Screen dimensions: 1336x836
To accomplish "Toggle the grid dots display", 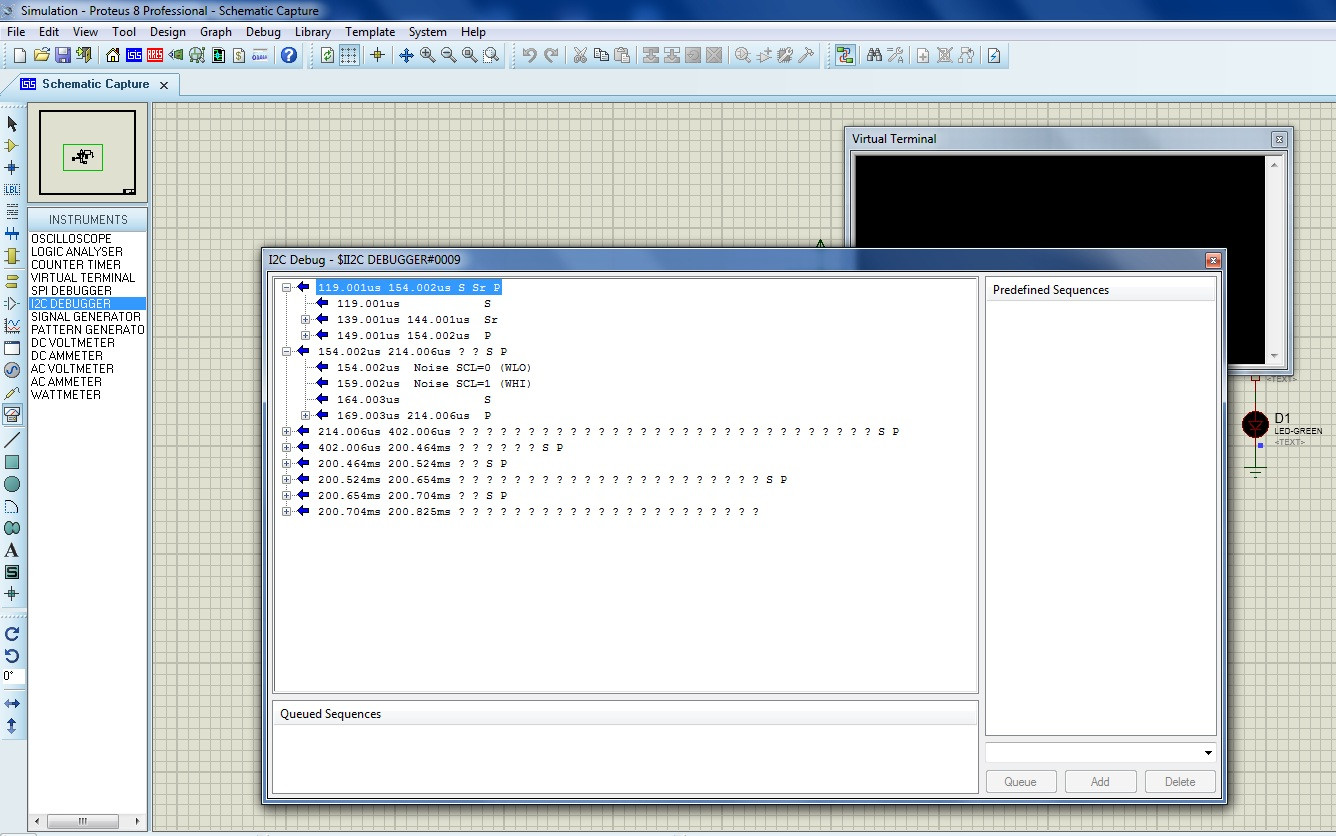I will pyautogui.click(x=348, y=55).
